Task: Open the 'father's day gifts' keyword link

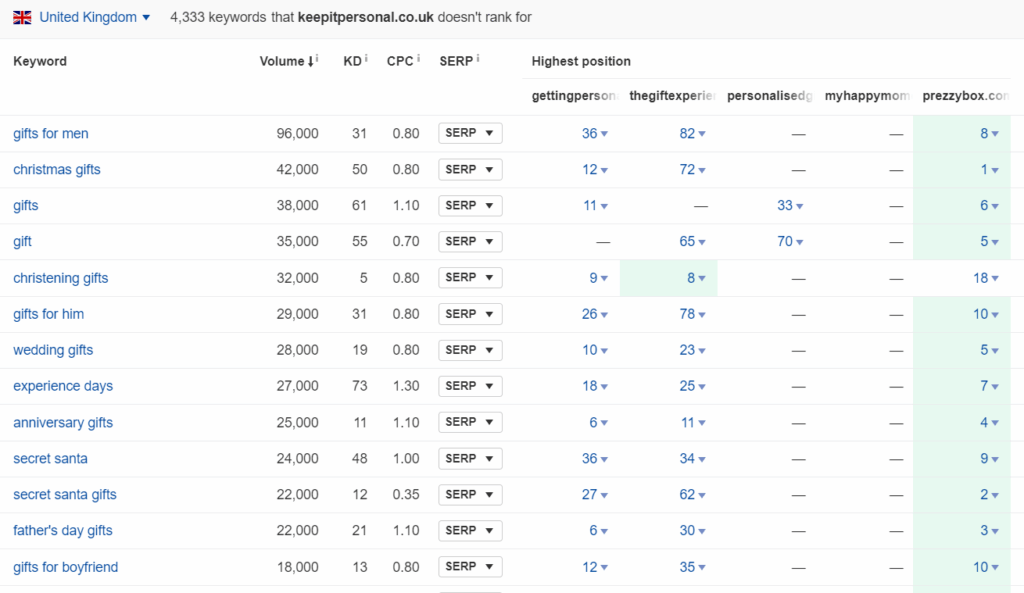Action: coord(63,530)
